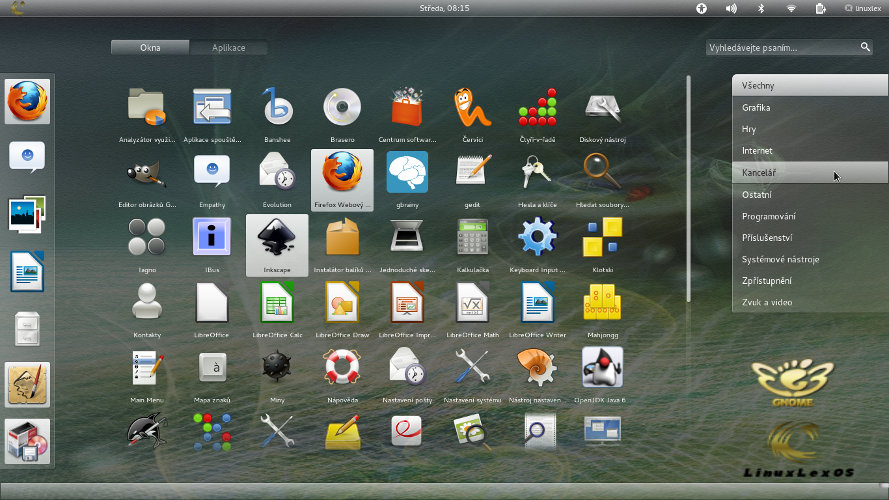Filter apps by Hry
This screenshot has height=500, width=889.
[x=810, y=129]
